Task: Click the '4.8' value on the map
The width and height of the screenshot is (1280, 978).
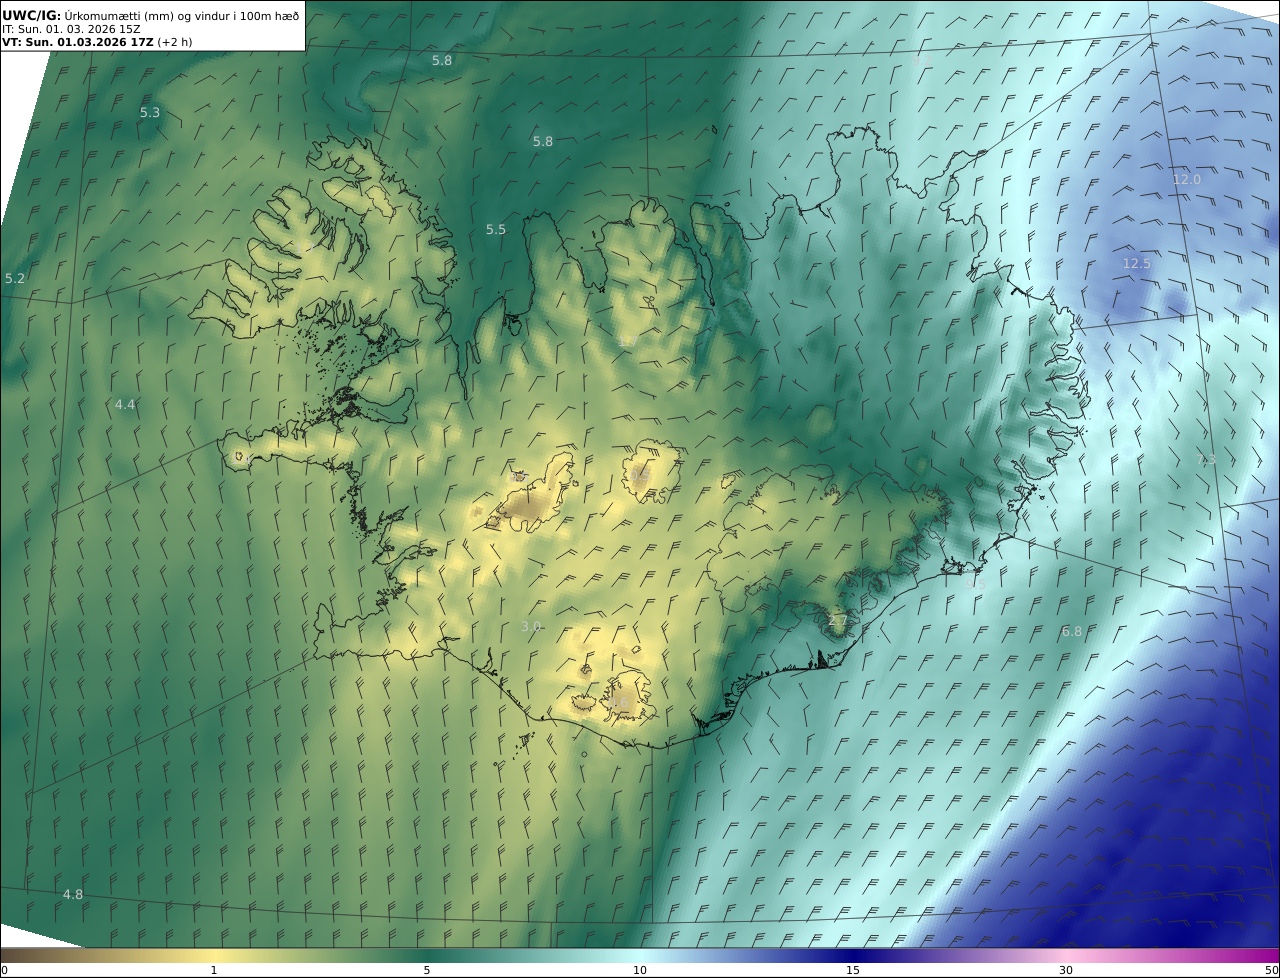Action: click(x=73, y=894)
